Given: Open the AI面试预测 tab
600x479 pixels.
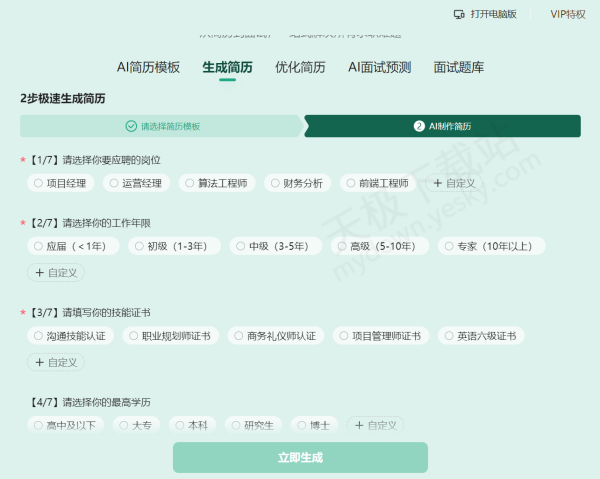Looking at the screenshot, I should pos(379,68).
